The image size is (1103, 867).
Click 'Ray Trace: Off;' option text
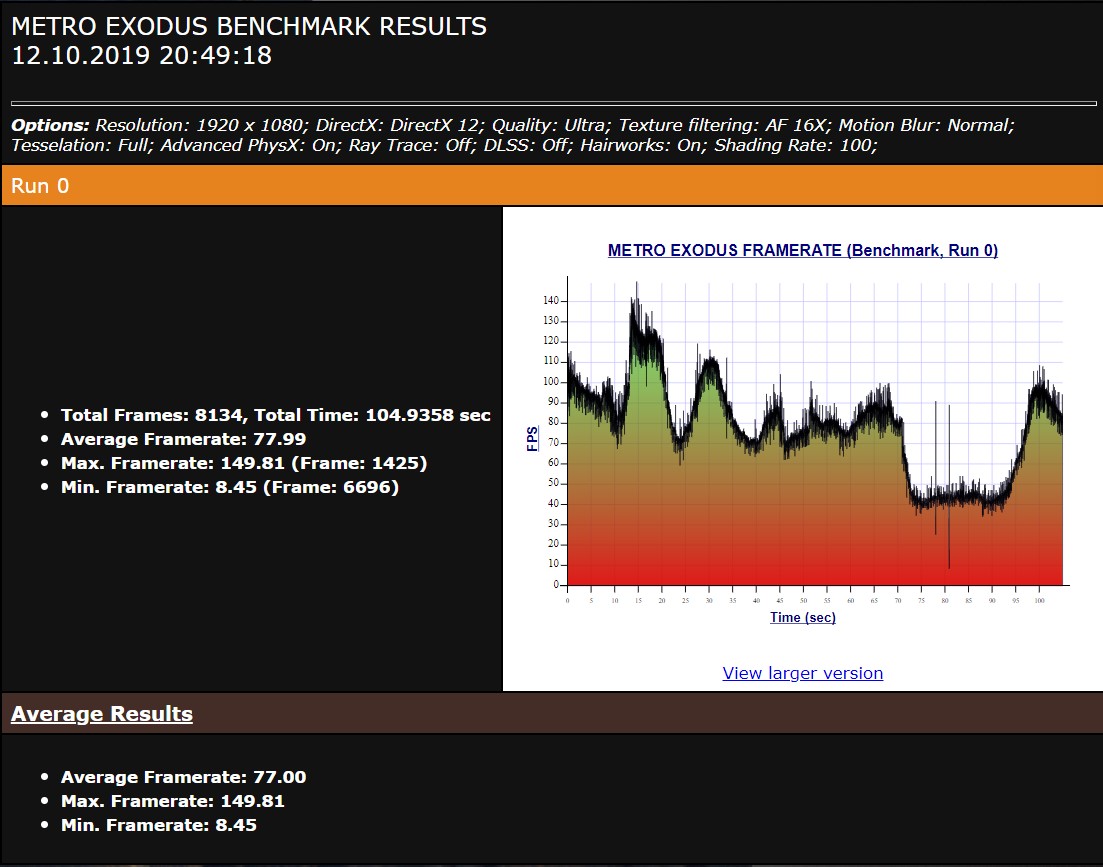413,145
